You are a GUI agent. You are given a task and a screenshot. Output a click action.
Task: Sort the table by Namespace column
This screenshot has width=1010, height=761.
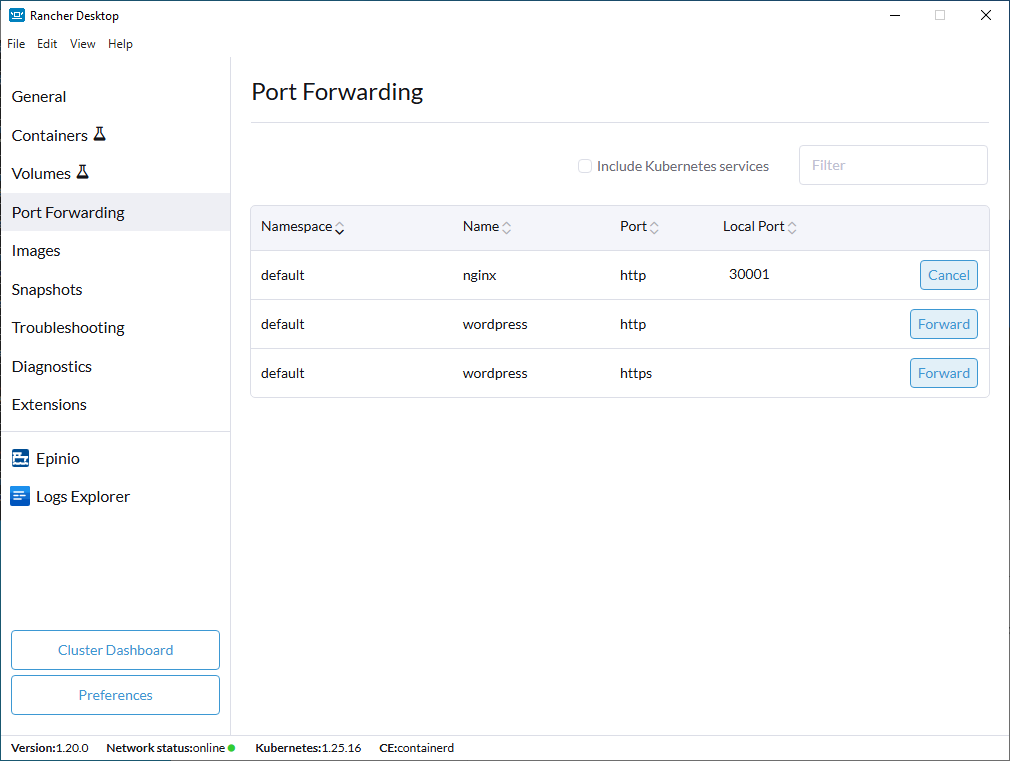click(x=339, y=228)
